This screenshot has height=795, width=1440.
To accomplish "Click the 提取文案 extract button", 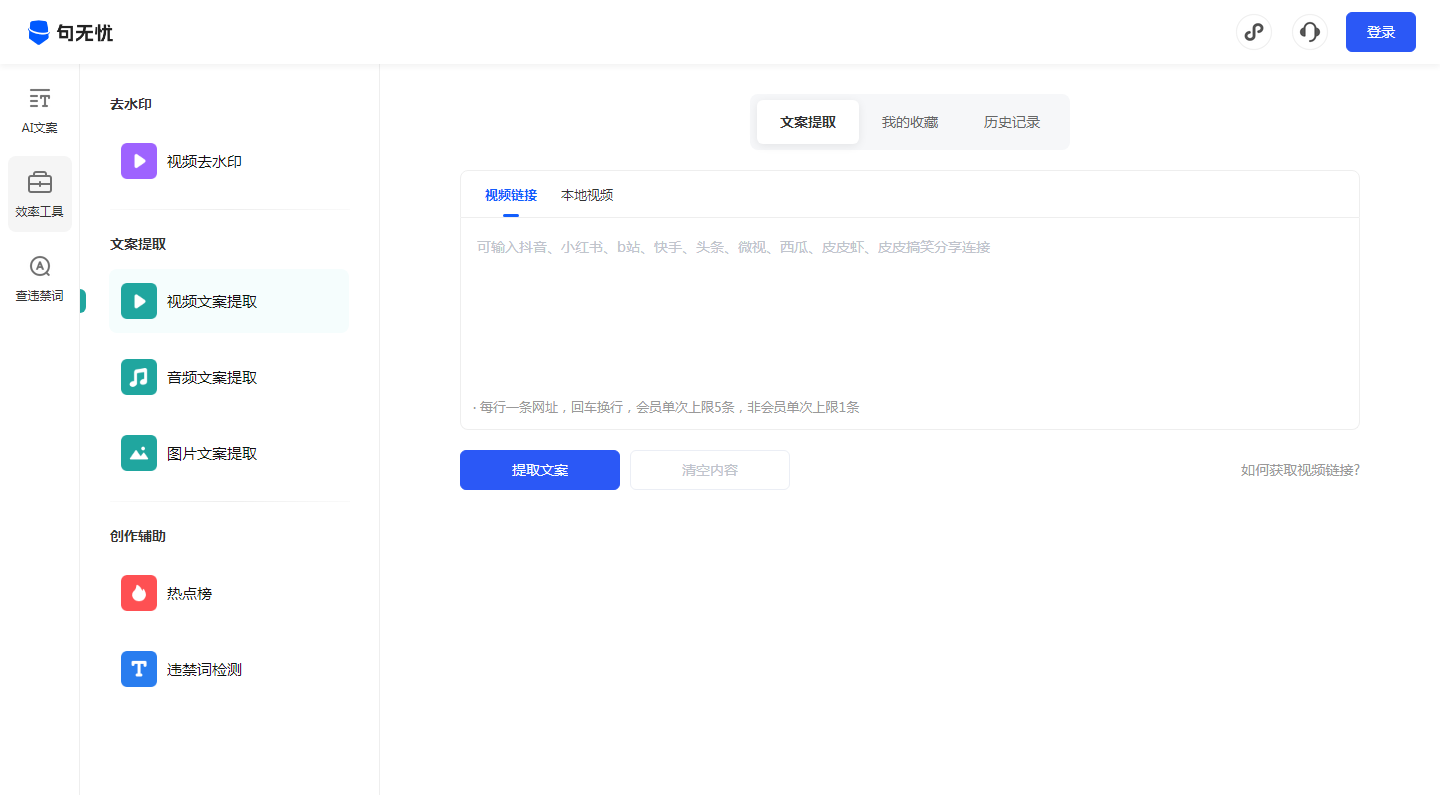I will (x=539, y=470).
